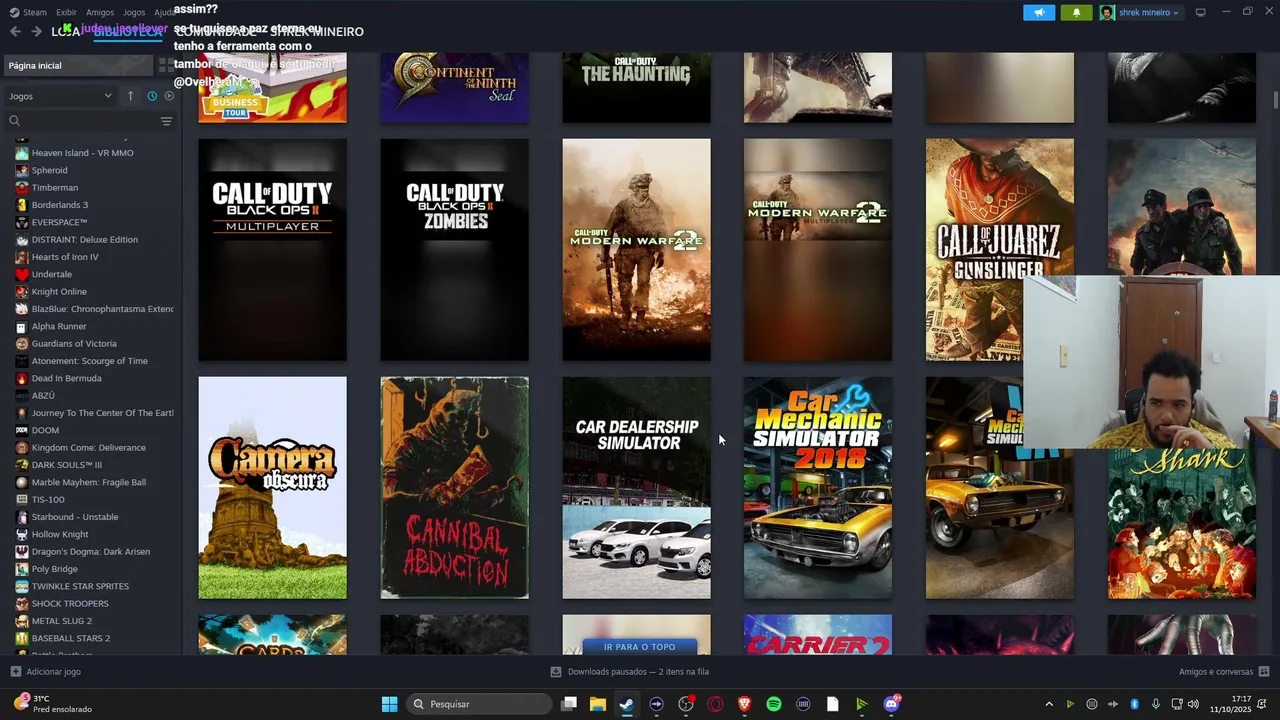This screenshot has height=720, width=1280.
Task: Click the library search field
Action: (82, 121)
